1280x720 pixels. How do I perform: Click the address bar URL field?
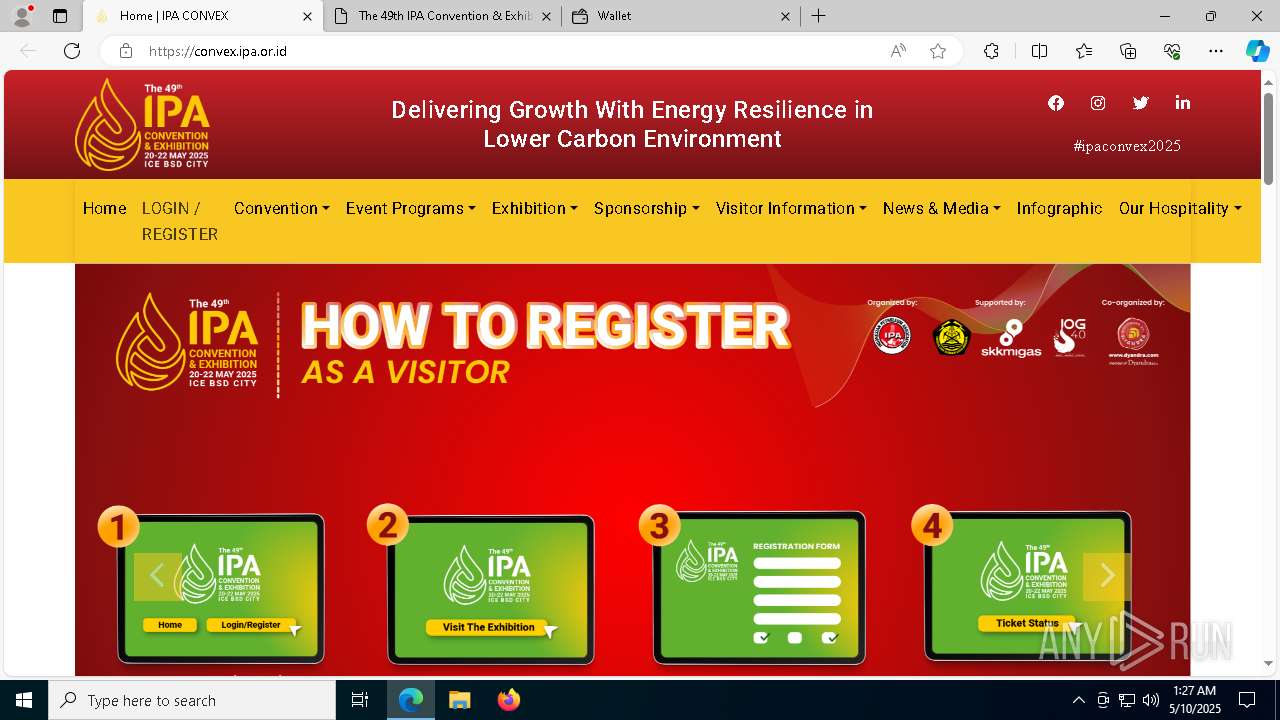point(510,51)
